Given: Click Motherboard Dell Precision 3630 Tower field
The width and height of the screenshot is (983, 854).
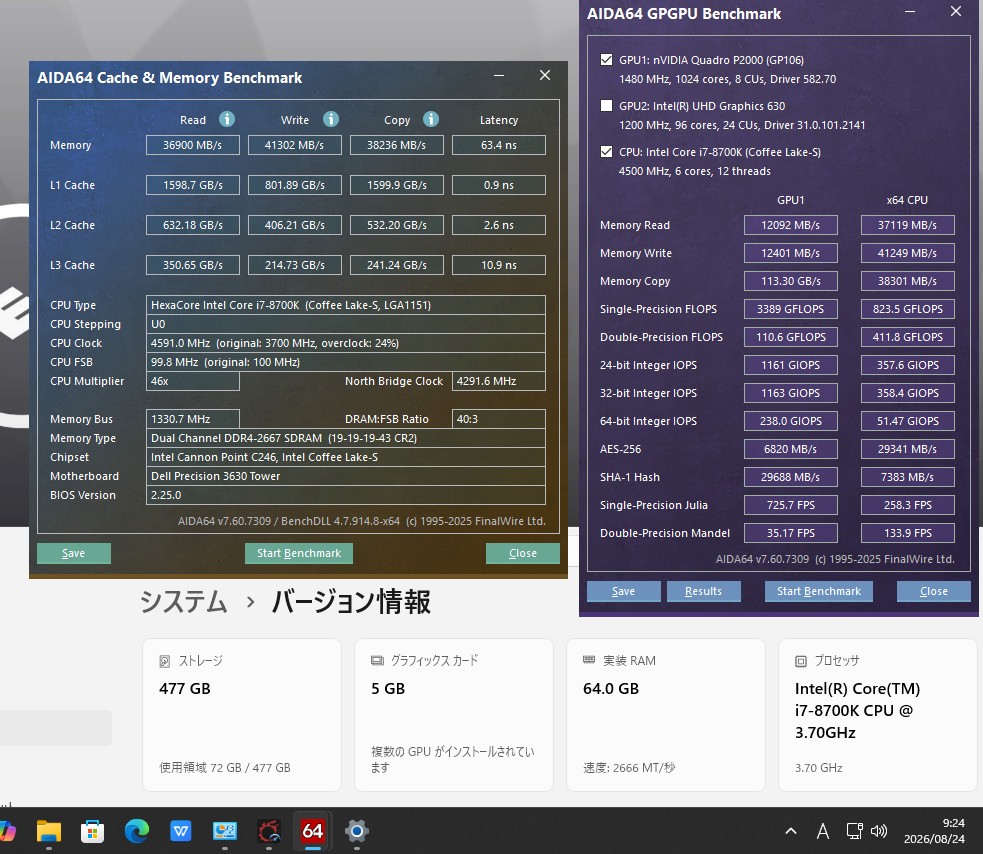Looking at the screenshot, I should point(345,476).
